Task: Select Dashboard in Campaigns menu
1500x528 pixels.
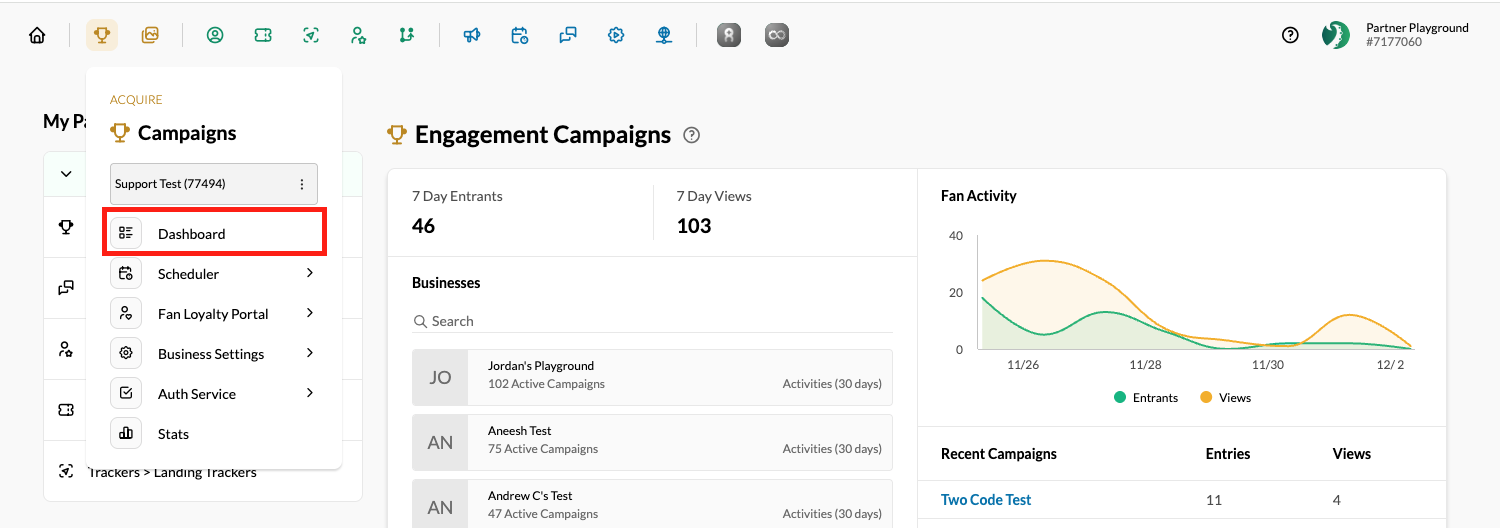Action: point(192,234)
